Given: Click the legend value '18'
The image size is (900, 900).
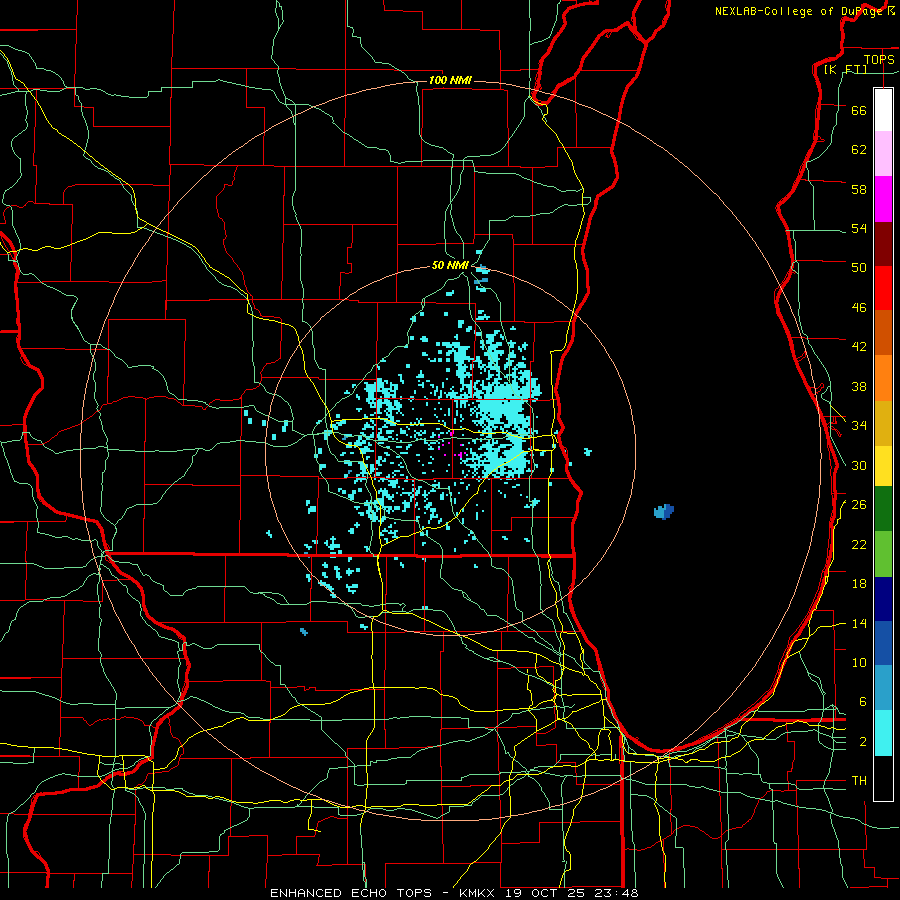Looking at the screenshot, I should pyautogui.click(x=859, y=584).
